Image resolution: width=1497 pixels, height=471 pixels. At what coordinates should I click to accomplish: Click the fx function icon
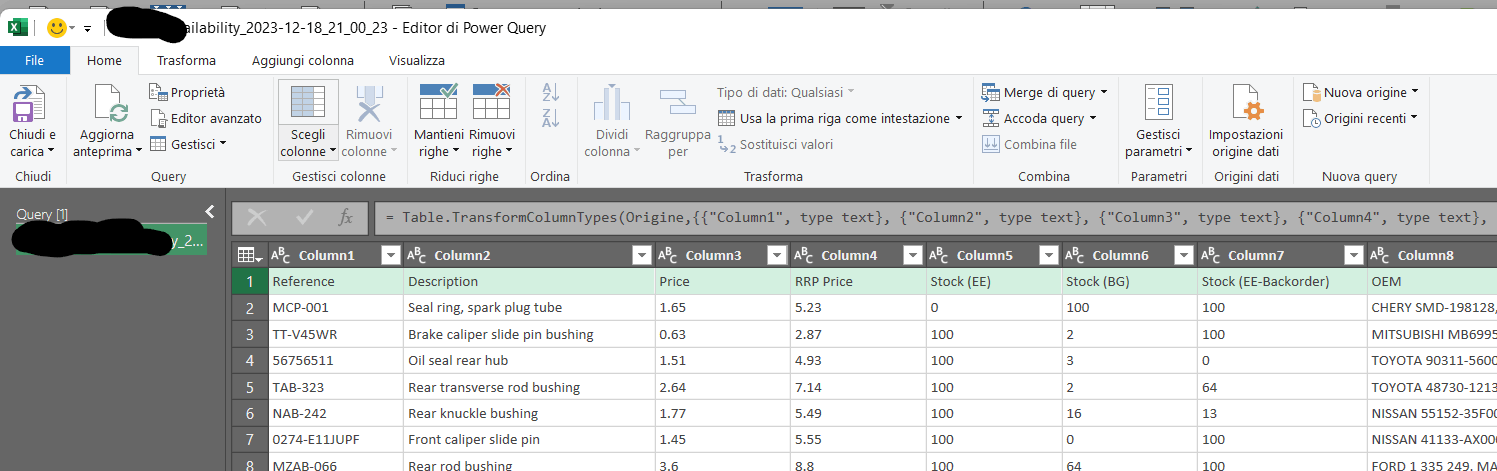pos(346,217)
